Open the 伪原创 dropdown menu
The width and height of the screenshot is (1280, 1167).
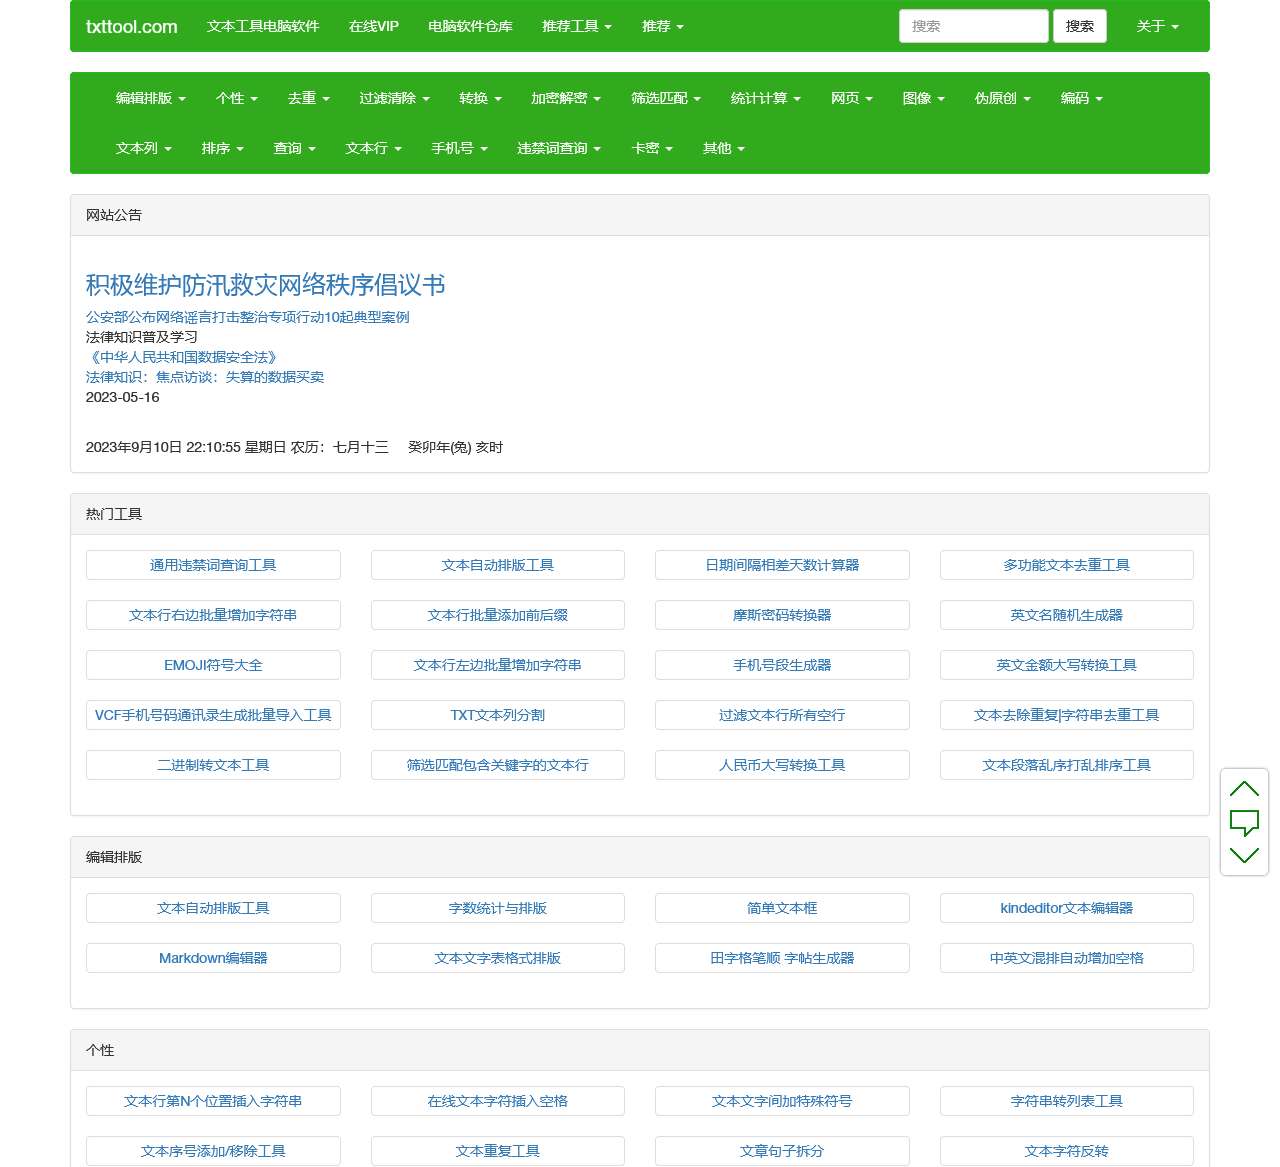[1002, 98]
